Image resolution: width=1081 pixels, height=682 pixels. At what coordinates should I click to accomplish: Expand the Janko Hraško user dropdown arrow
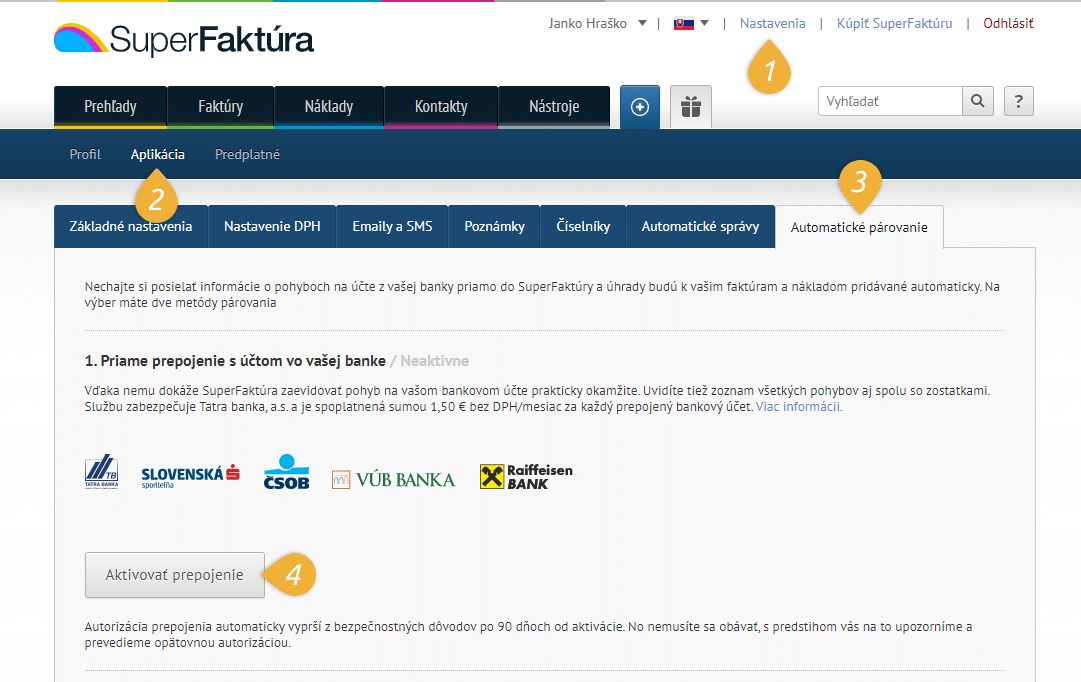point(643,23)
